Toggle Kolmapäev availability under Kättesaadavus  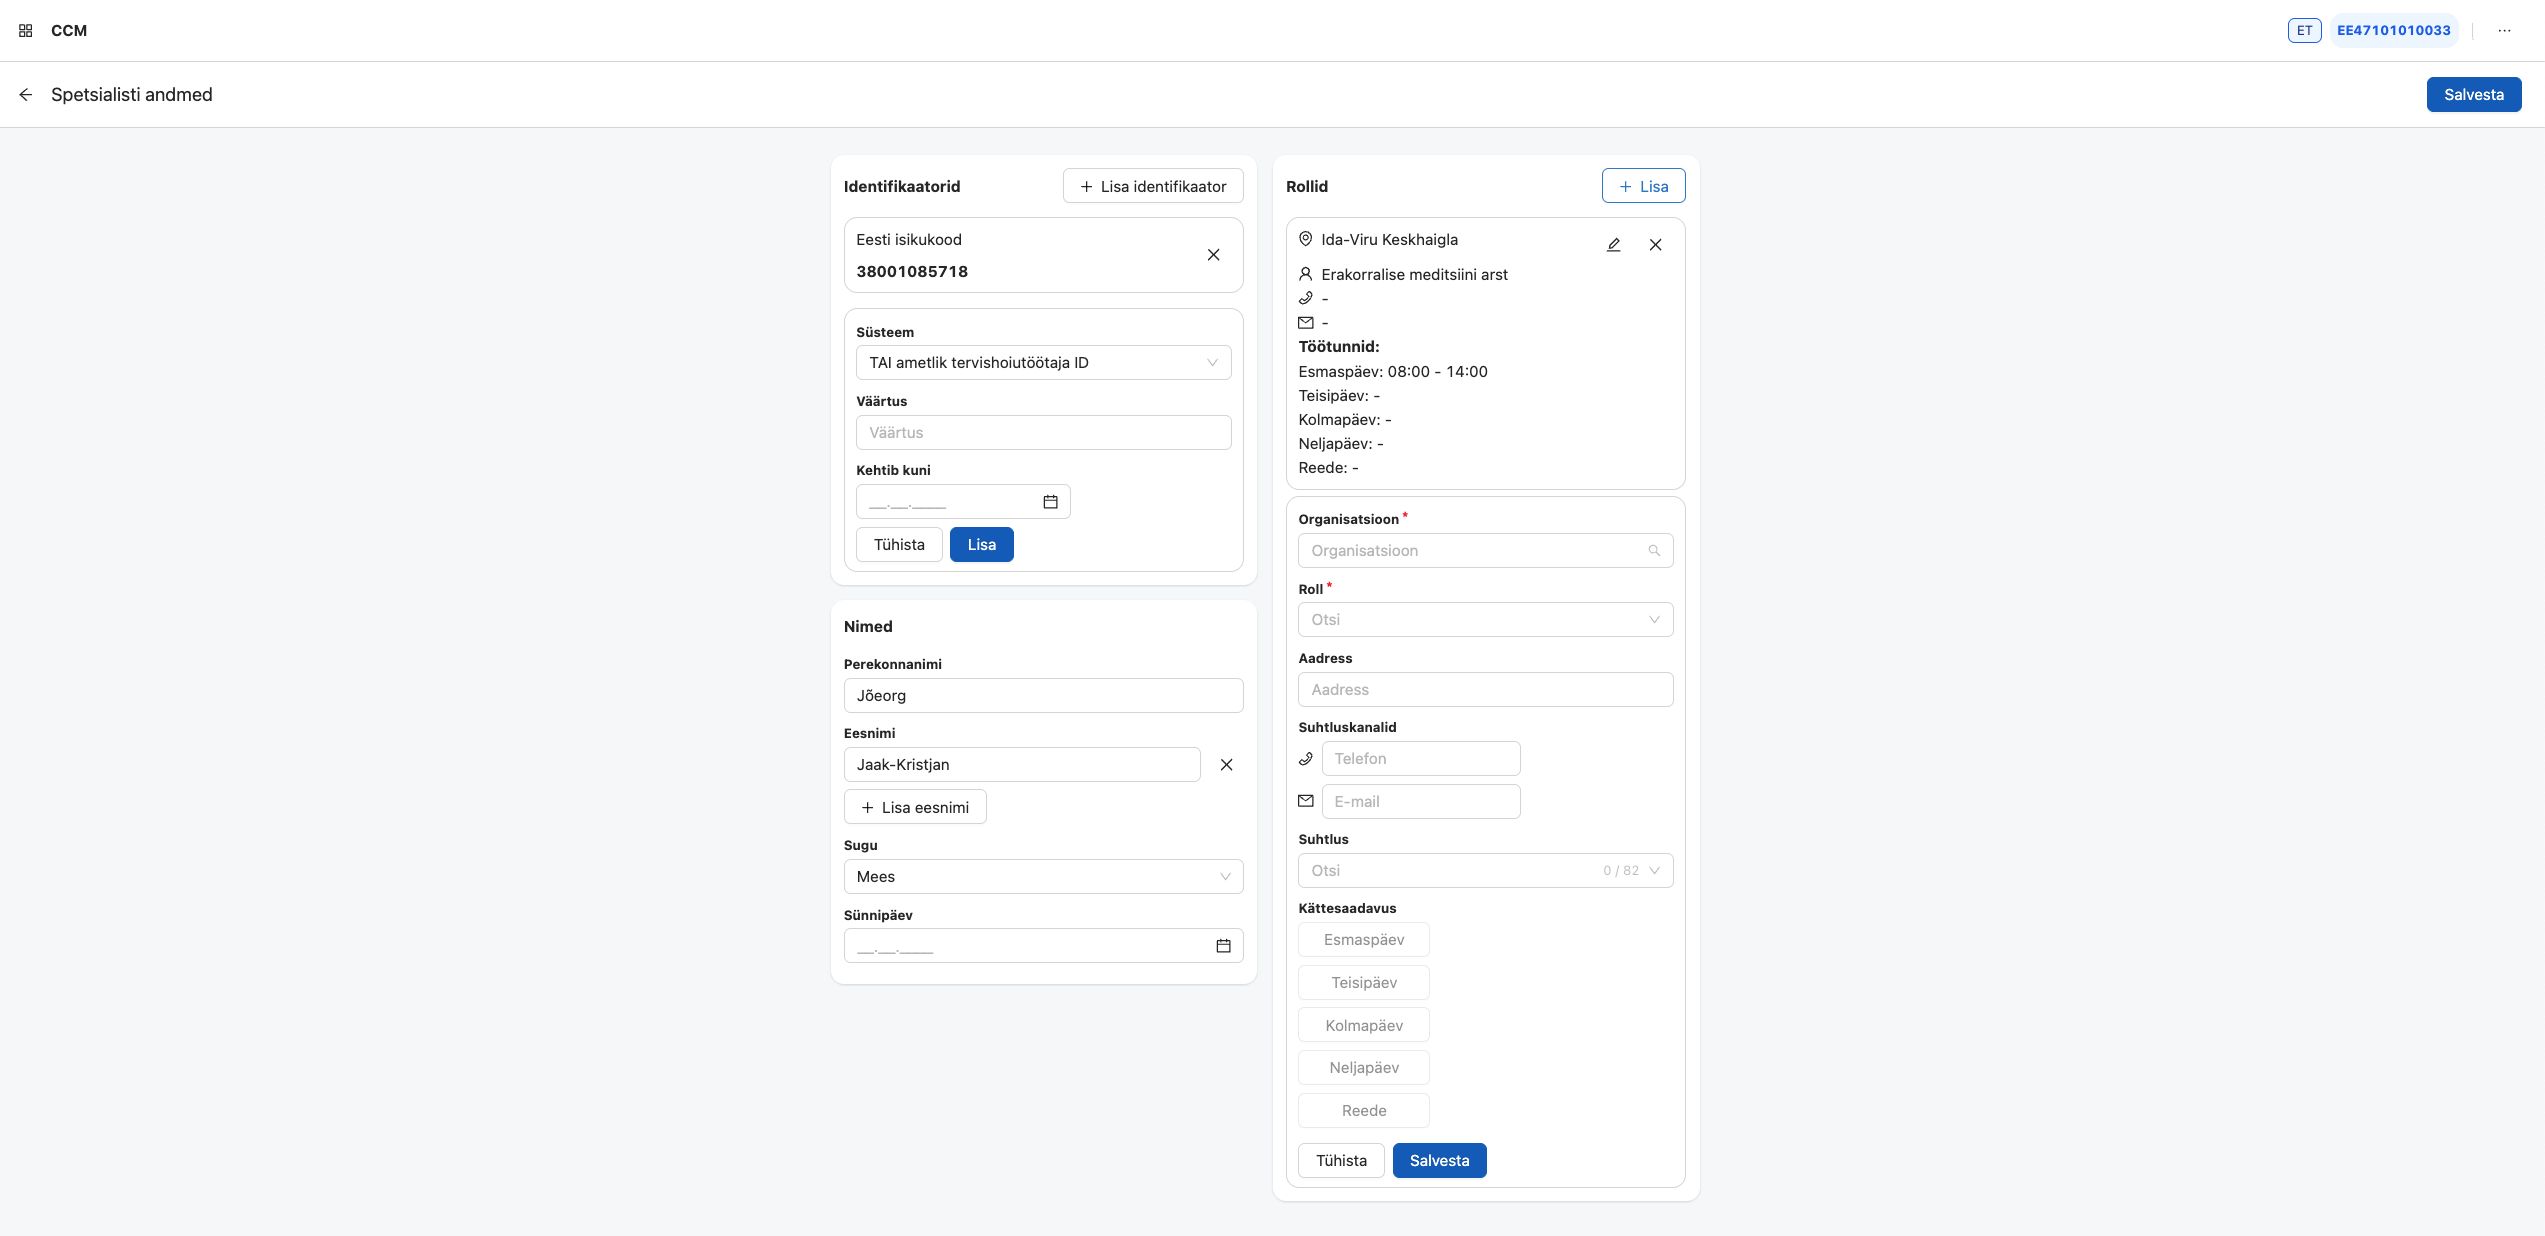[1363, 1024]
